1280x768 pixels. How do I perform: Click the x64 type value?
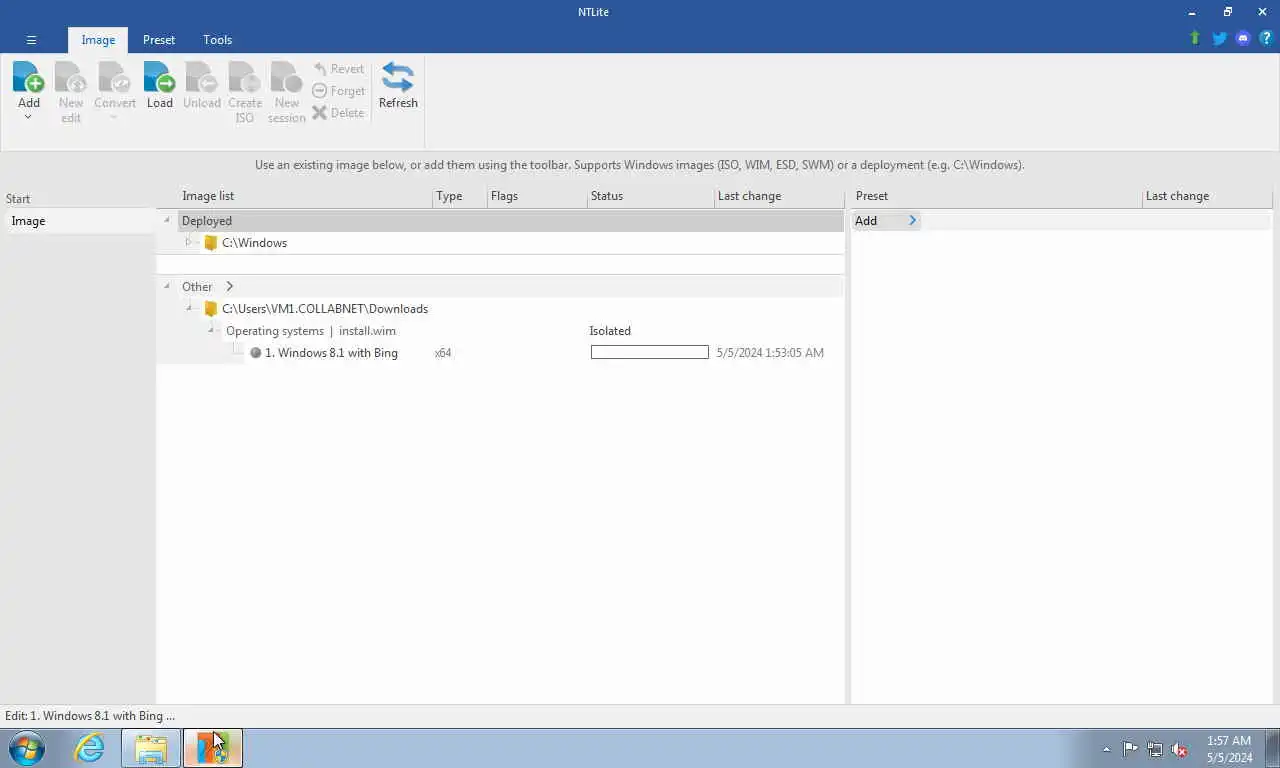(x=443, y=353)
